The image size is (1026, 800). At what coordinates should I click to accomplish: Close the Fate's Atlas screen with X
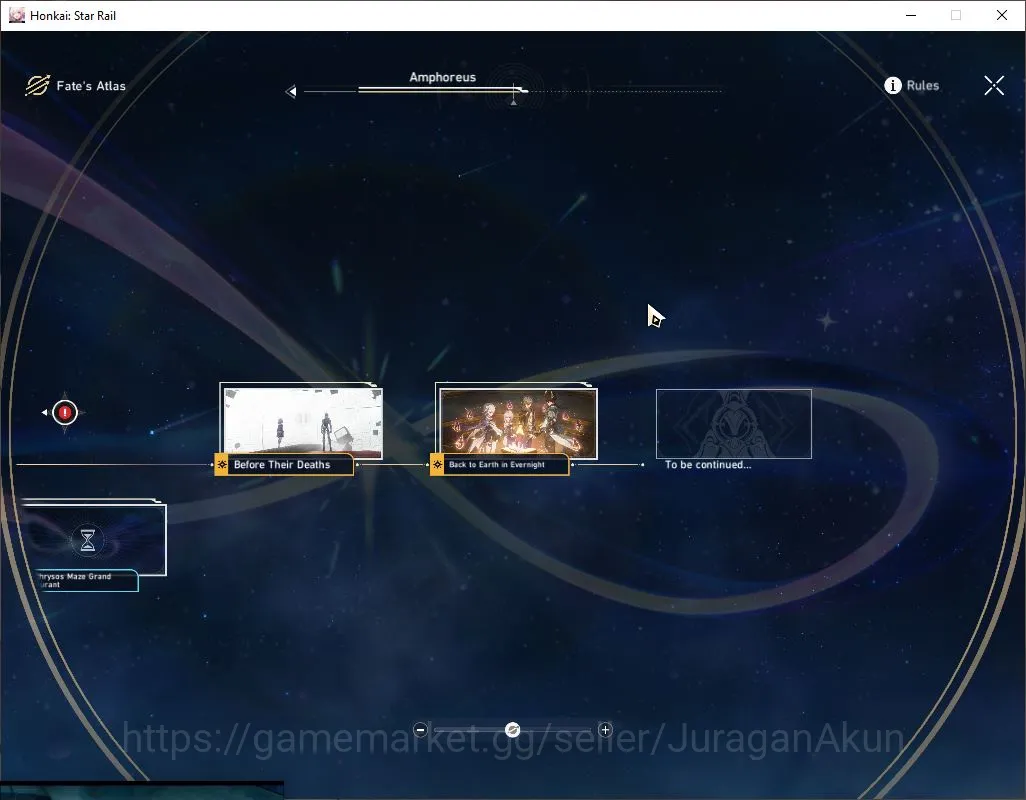(993, 85)
